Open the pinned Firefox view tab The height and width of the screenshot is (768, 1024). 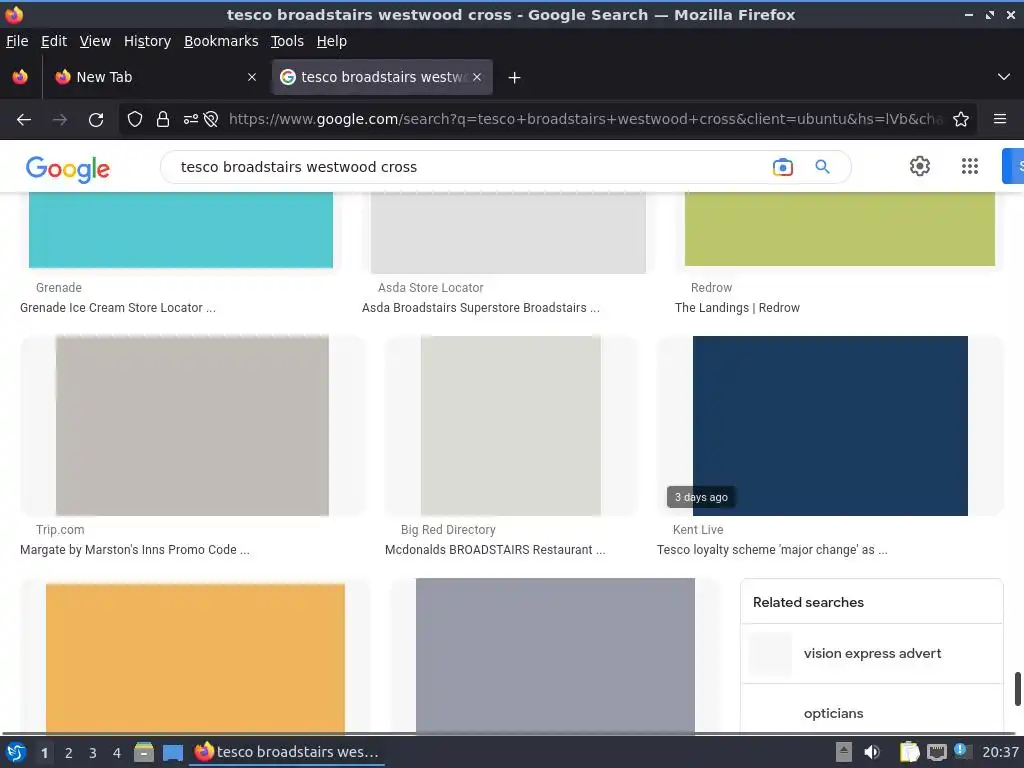click(x=20, y=77)
